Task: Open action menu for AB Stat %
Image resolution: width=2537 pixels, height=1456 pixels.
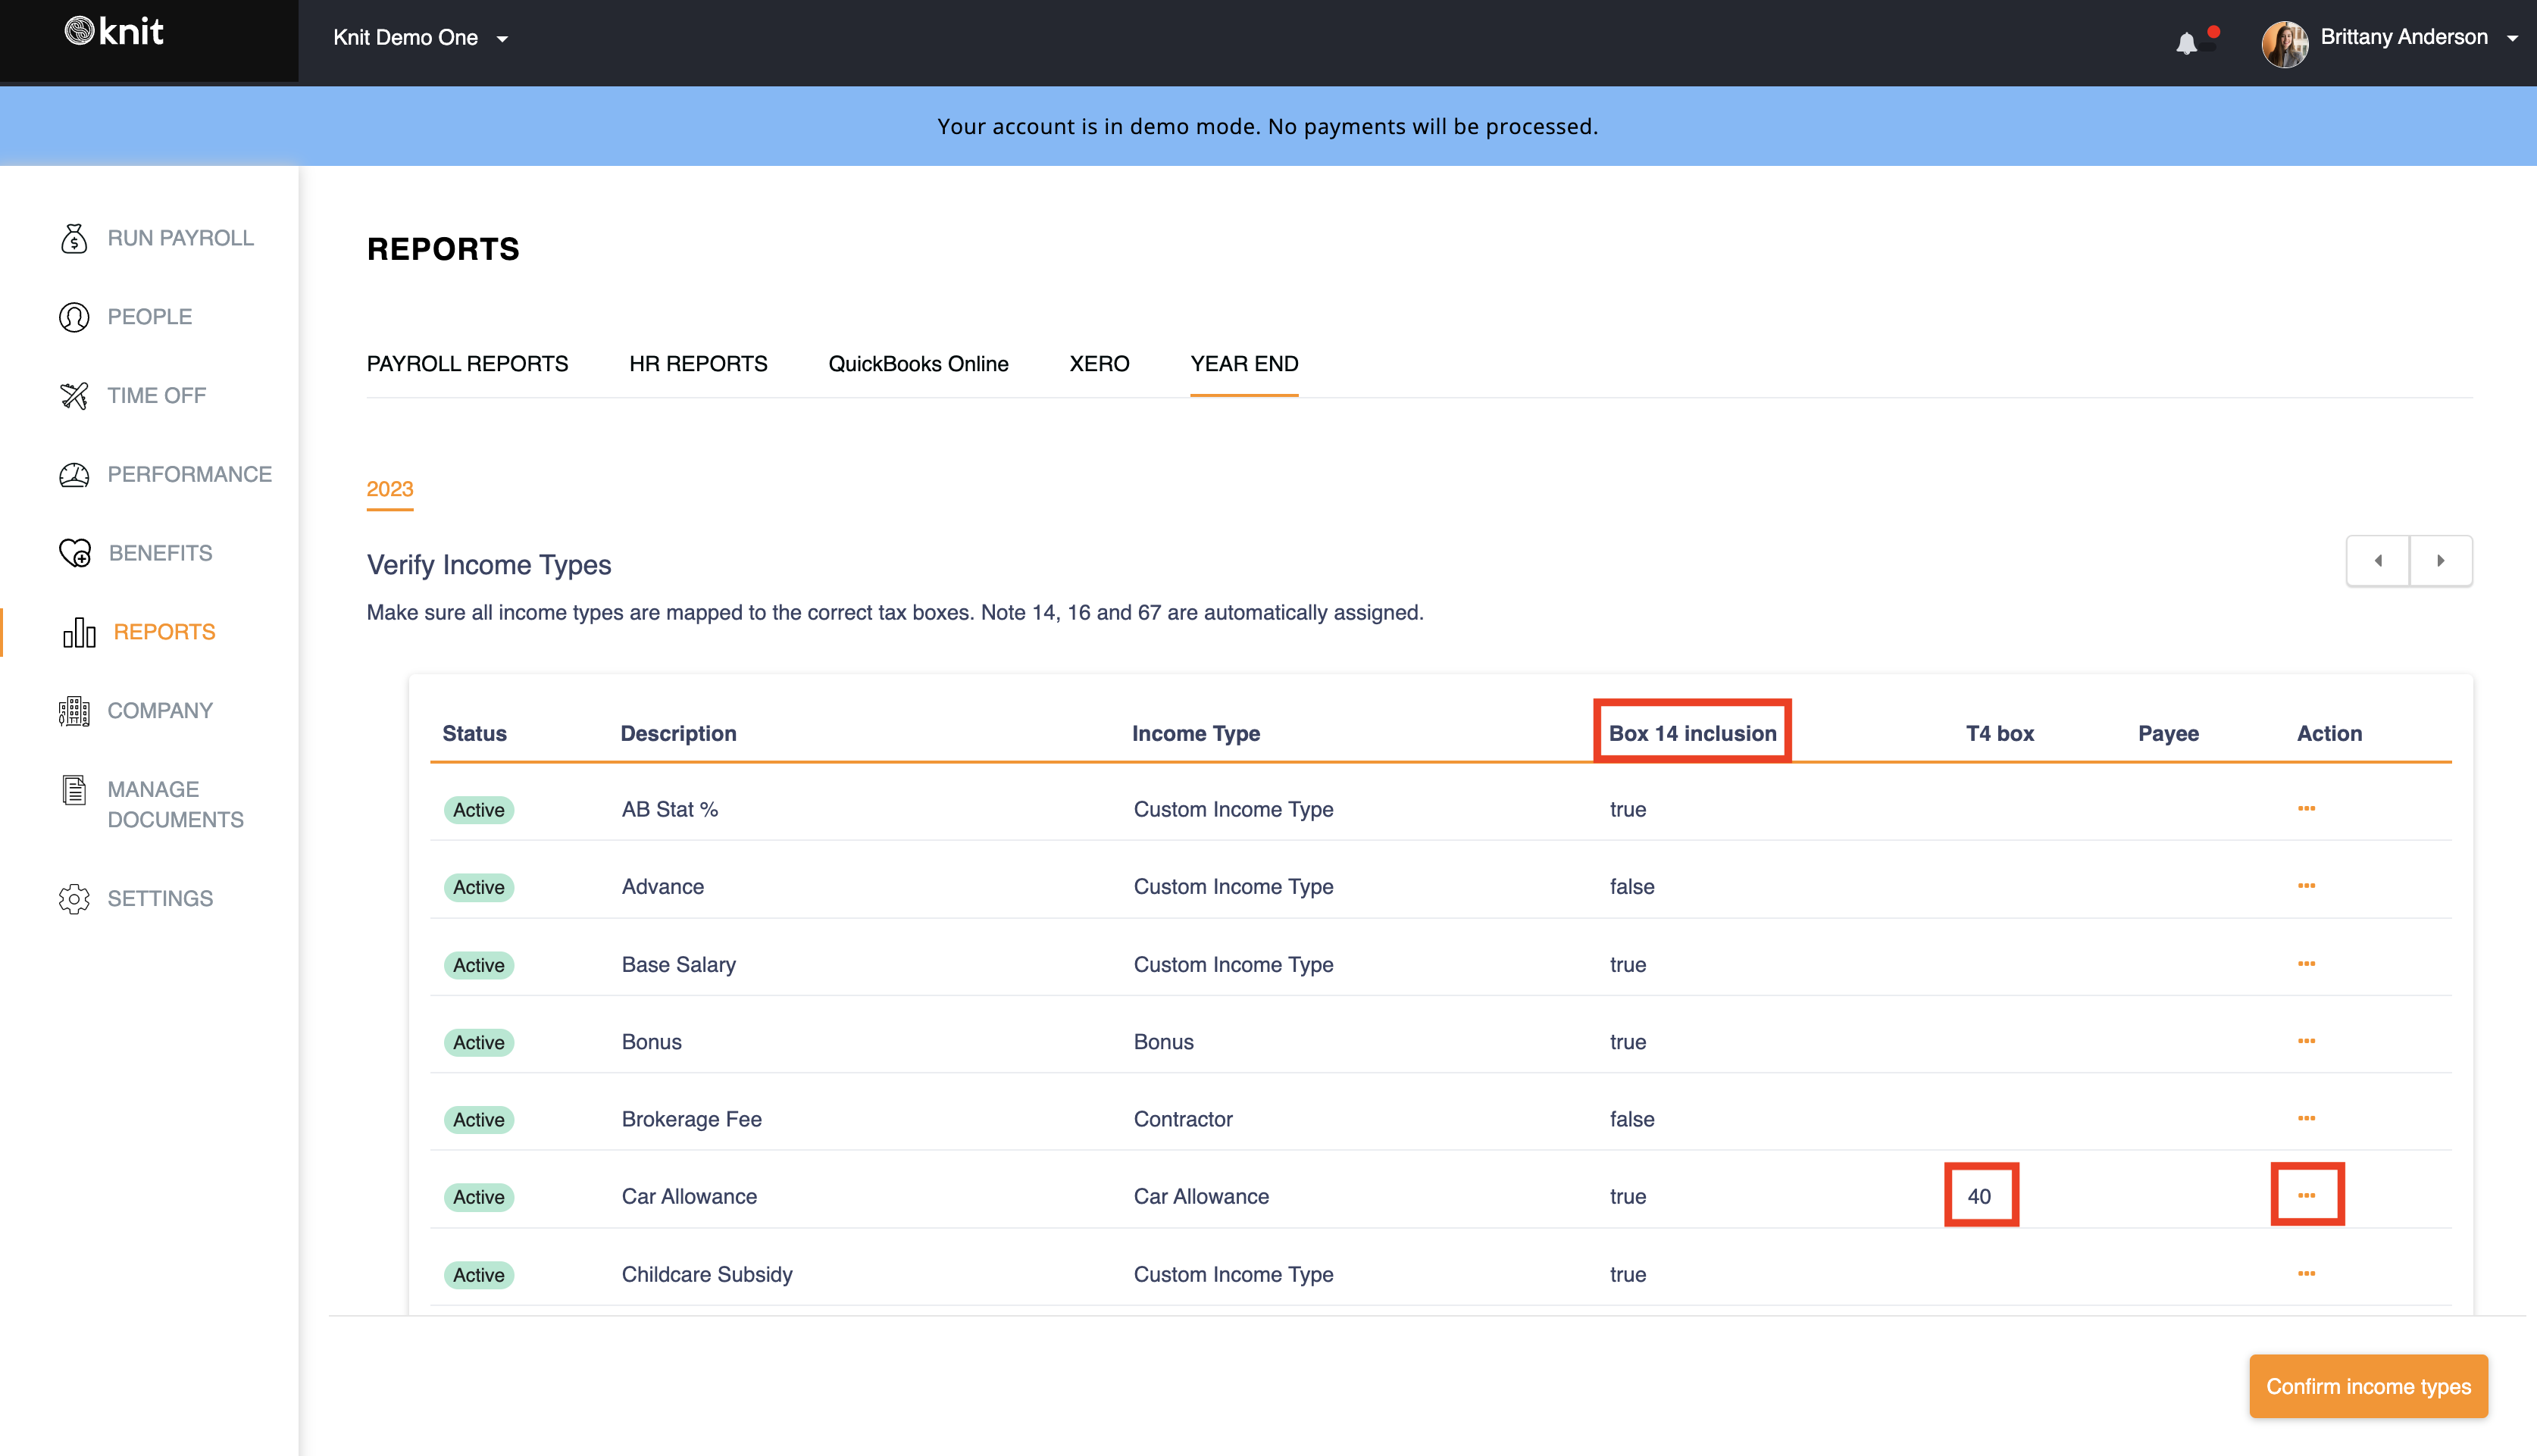Action: point(2306,808)
